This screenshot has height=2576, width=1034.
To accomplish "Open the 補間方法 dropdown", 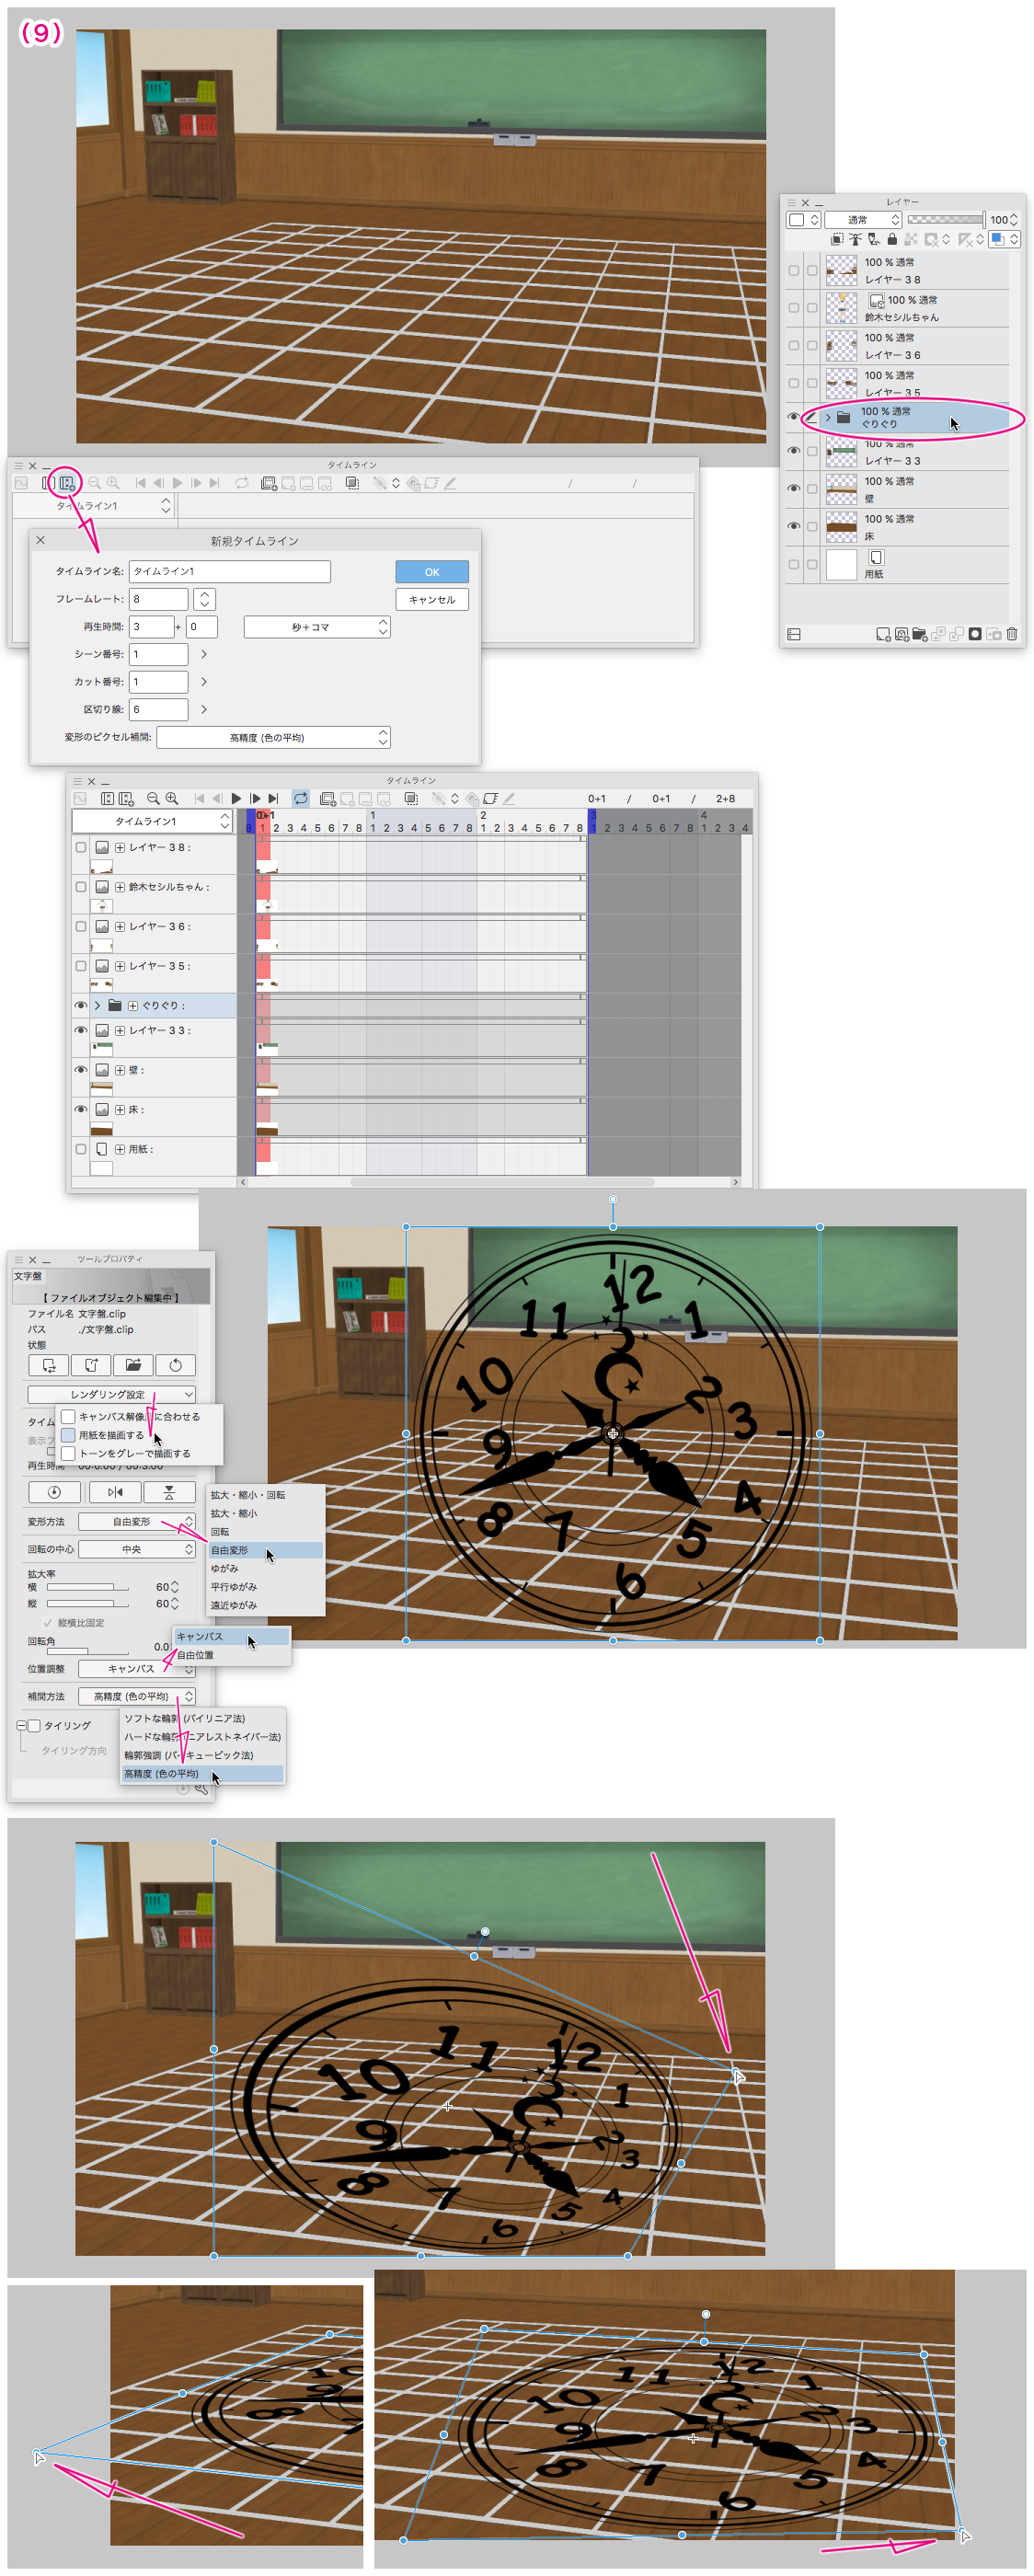I will tap(137, 1696).
